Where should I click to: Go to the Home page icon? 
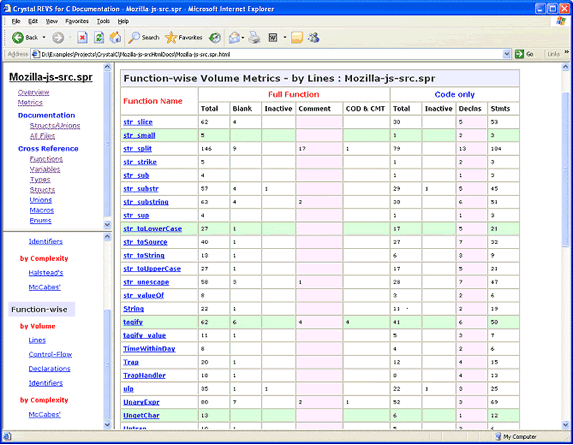pyautogui.click(x=115, y=37)
